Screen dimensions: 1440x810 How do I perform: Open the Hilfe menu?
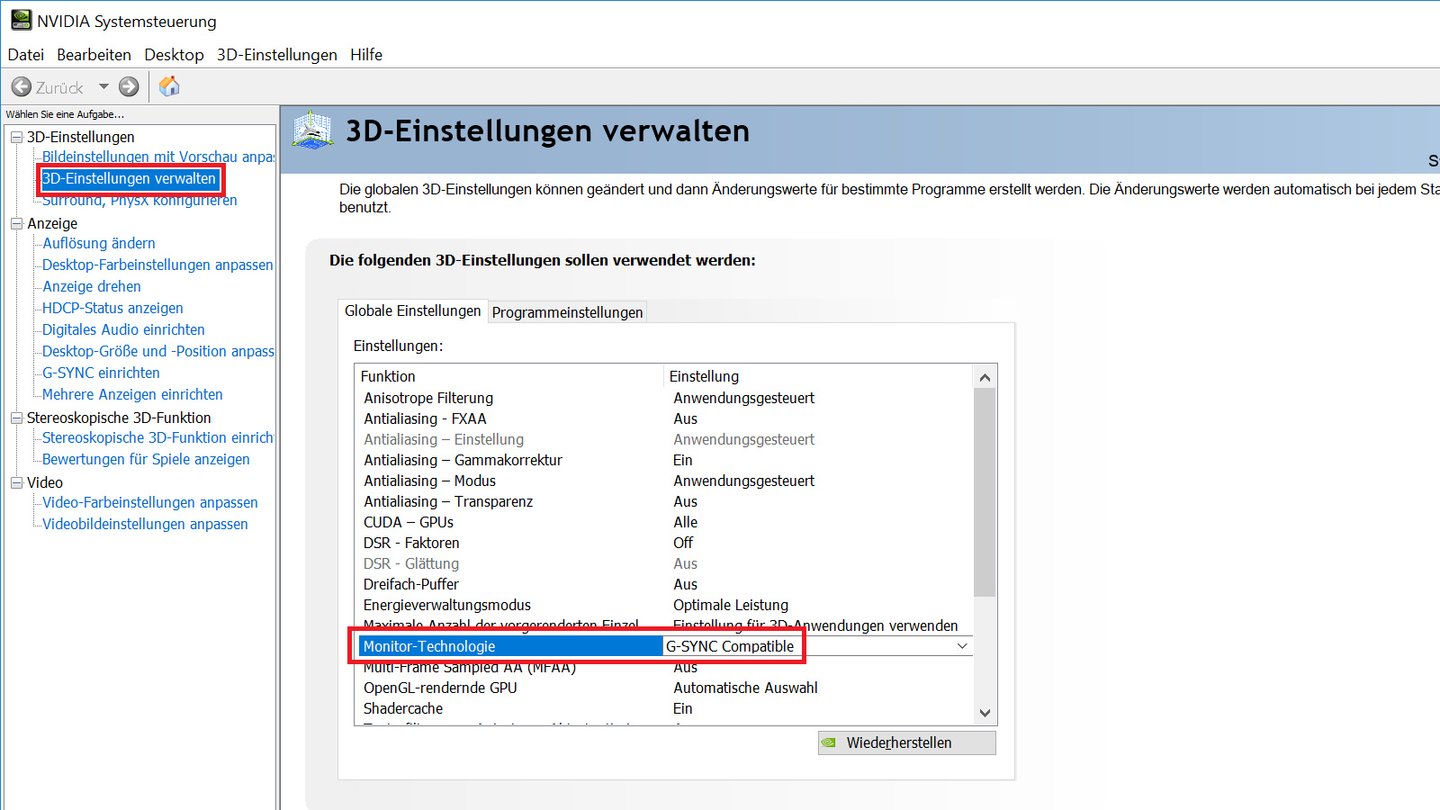tap(366, 55)
